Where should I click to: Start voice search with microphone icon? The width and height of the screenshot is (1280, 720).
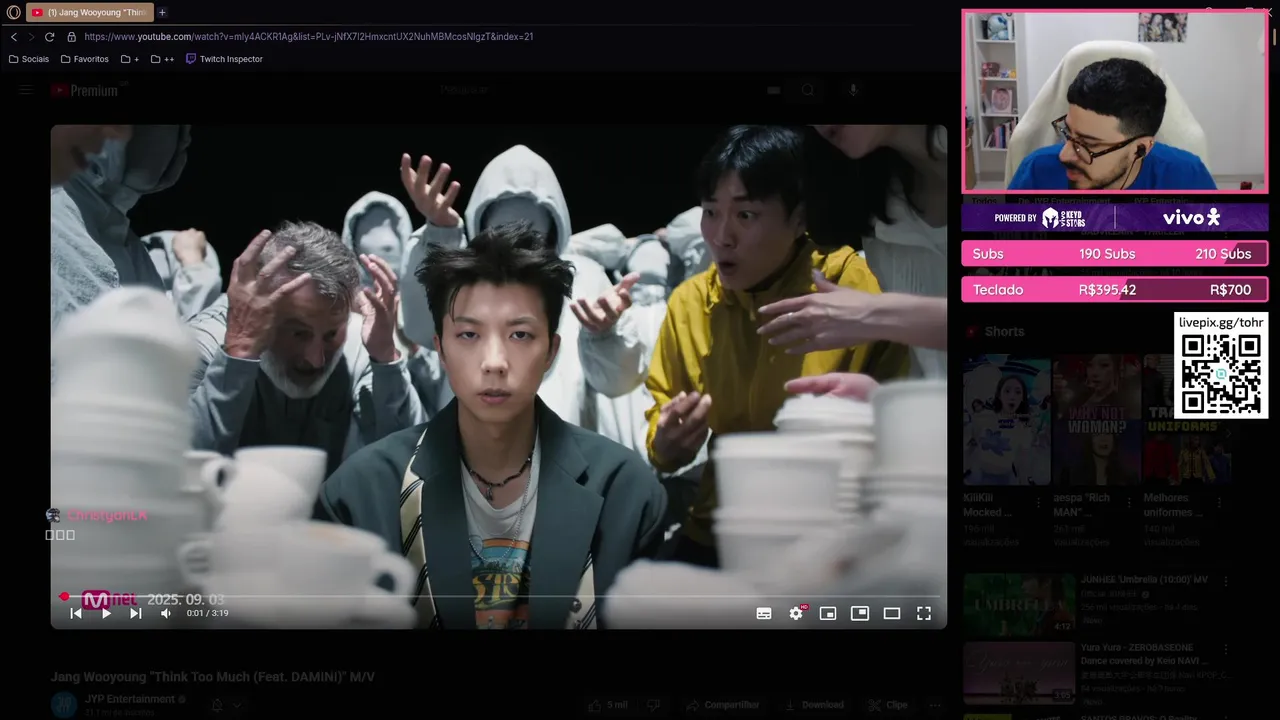pos(853,90)
